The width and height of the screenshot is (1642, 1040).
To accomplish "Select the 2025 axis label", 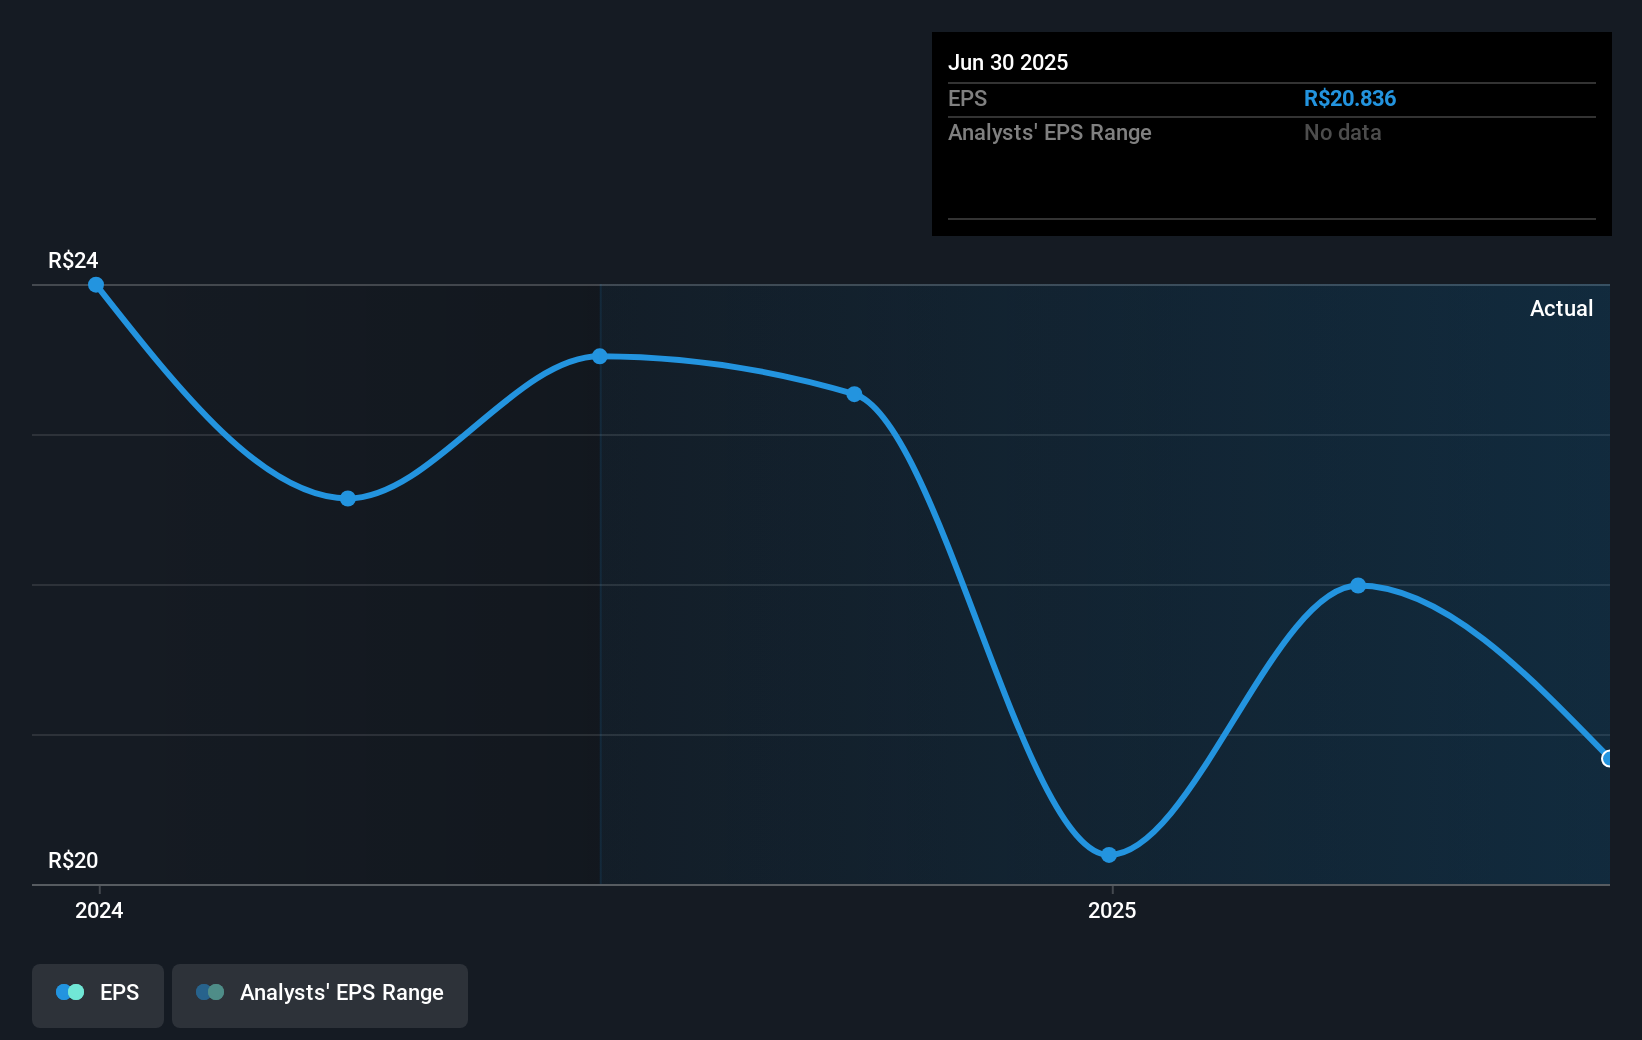I will (1113, 910).
